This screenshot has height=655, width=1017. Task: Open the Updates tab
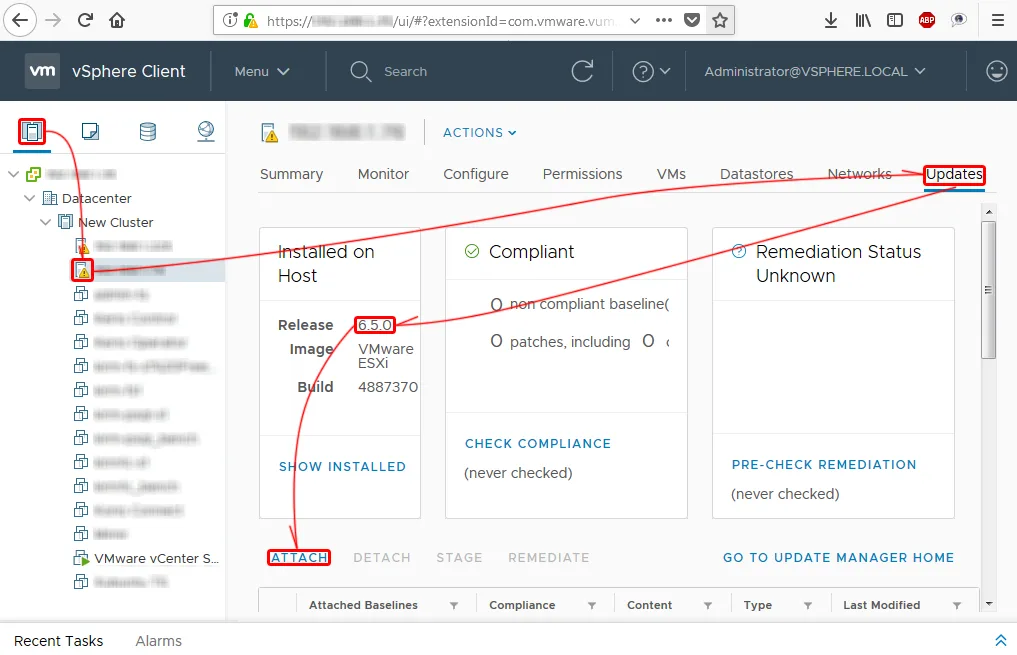coord(954,174)
